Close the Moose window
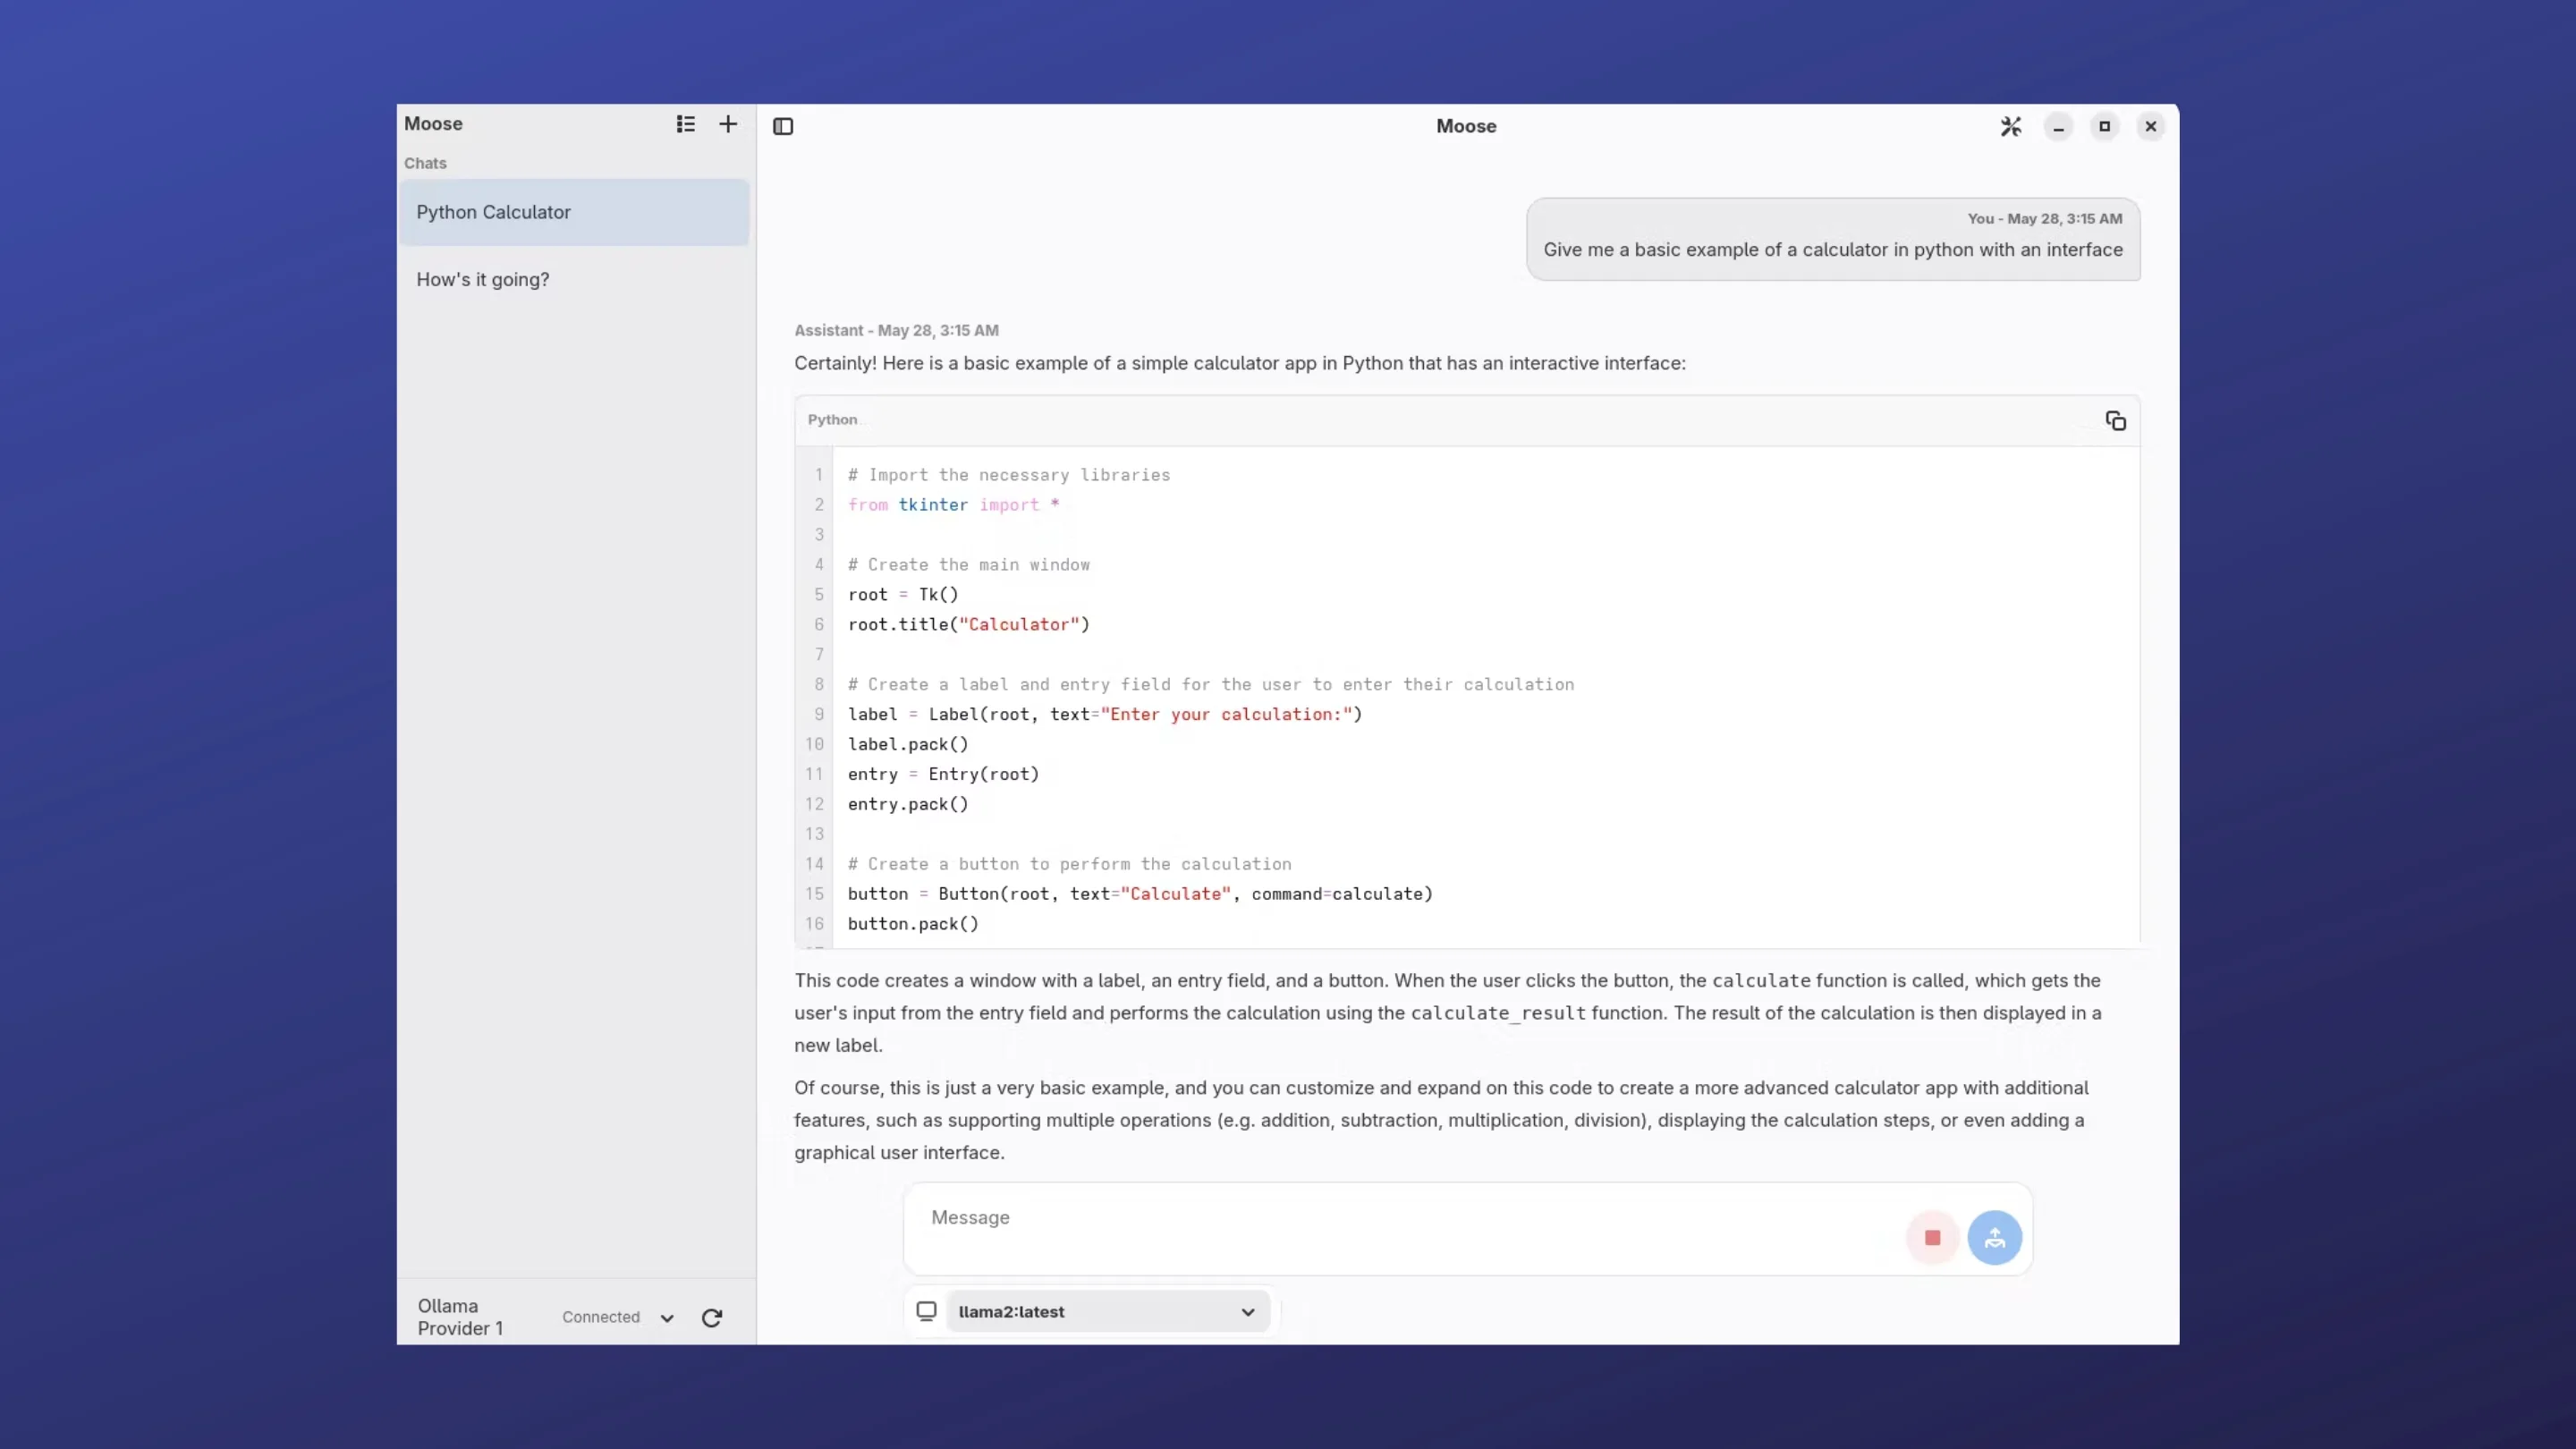The height and width of the screenshot is (1449, 2576). pyautogui.click(x=2150, y=127)
